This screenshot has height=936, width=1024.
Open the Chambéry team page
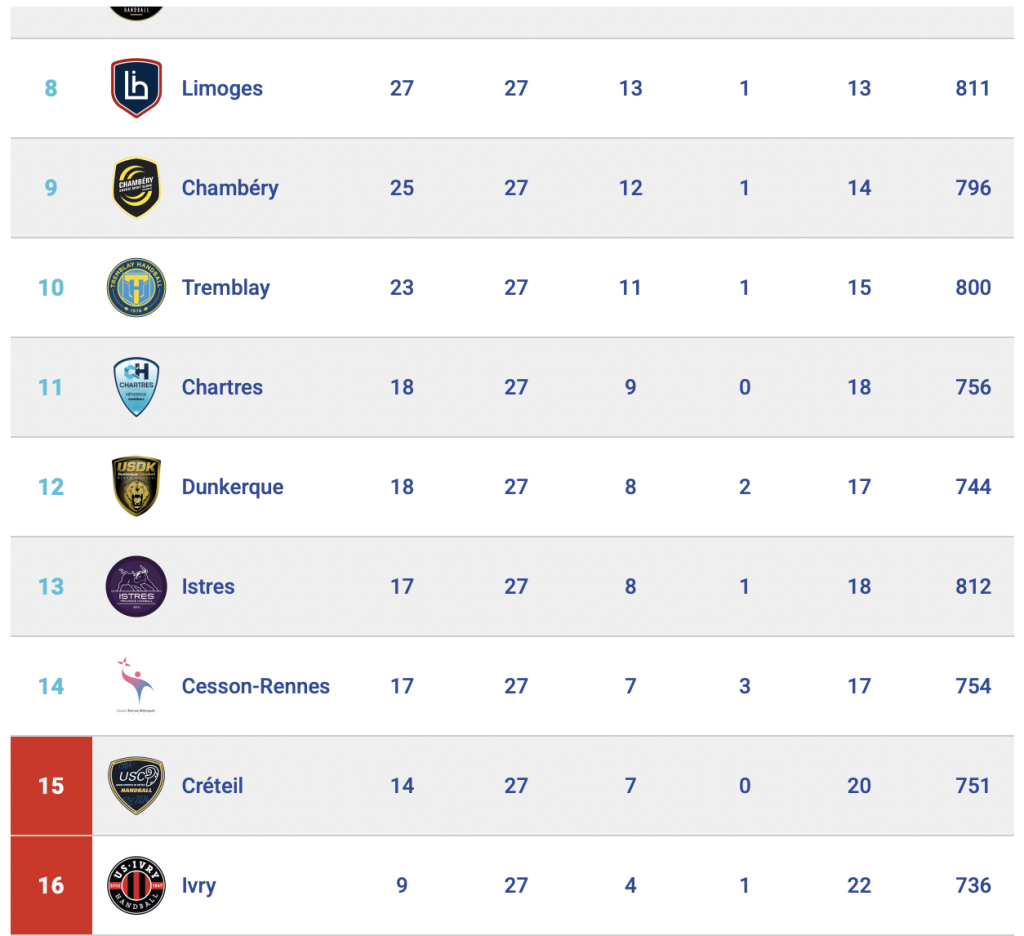tap(230, 188)
